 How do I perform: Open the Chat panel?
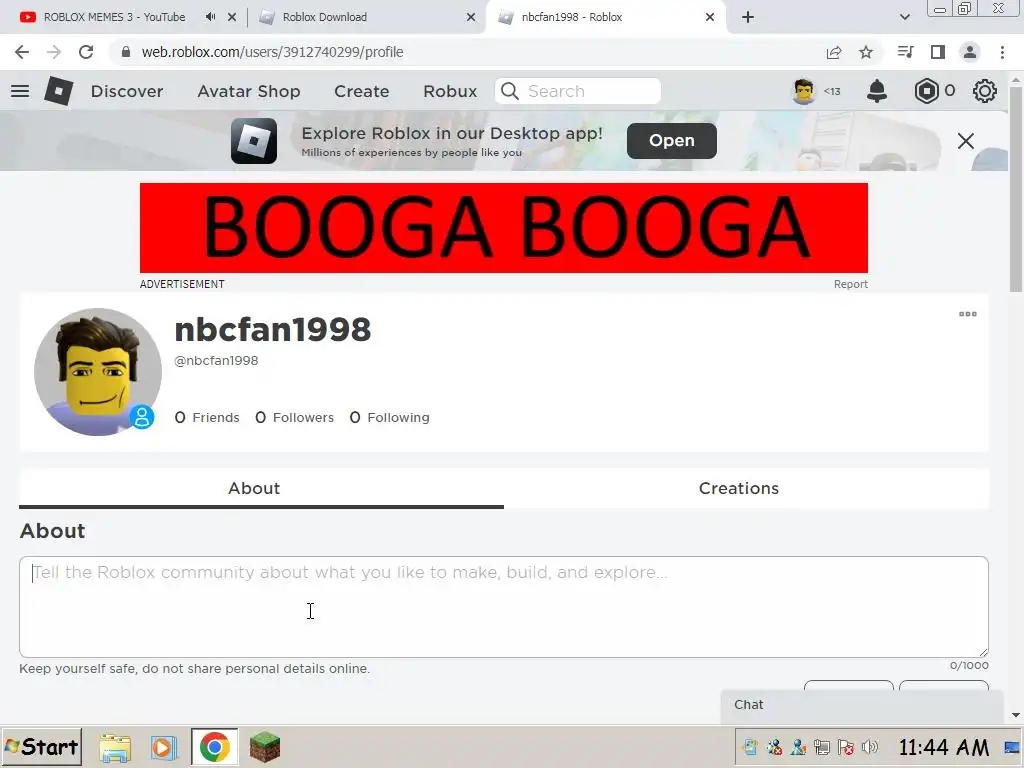click(x=861, y=705)
